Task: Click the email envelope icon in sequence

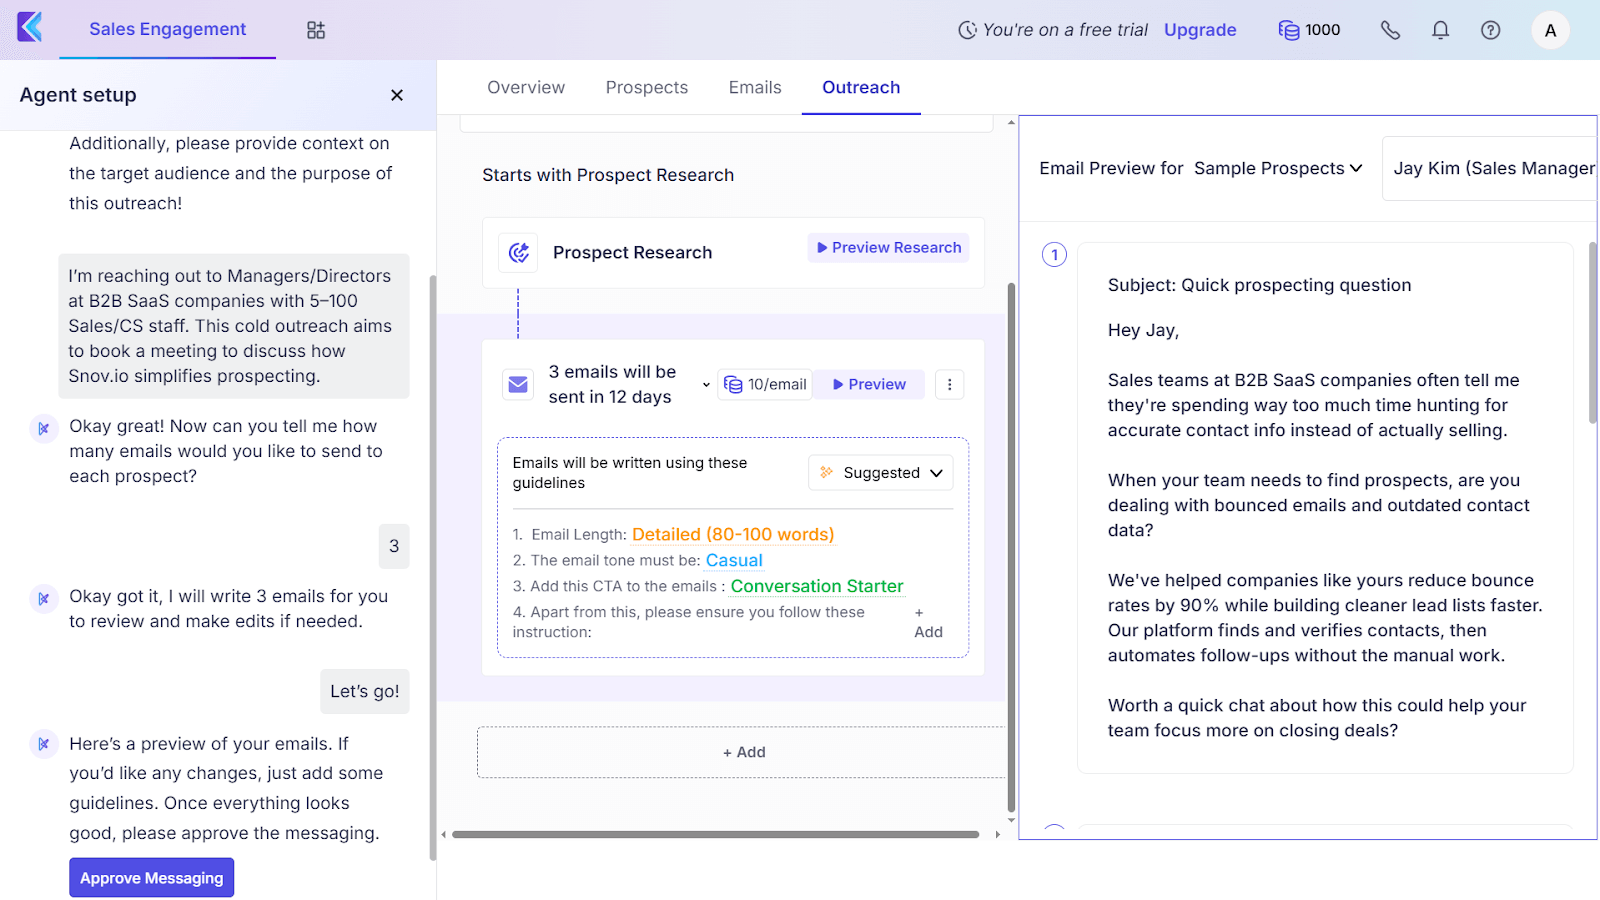Action: point(519,384)
